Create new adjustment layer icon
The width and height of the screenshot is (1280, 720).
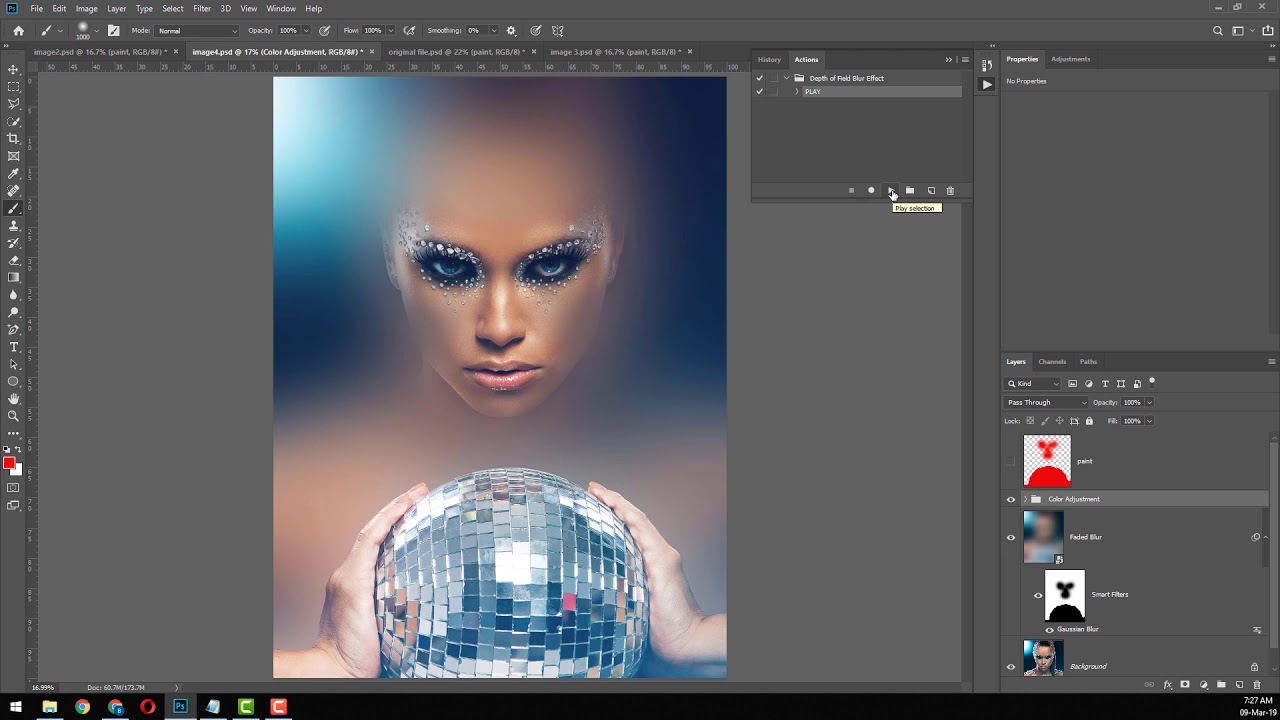pos(1203,685)
